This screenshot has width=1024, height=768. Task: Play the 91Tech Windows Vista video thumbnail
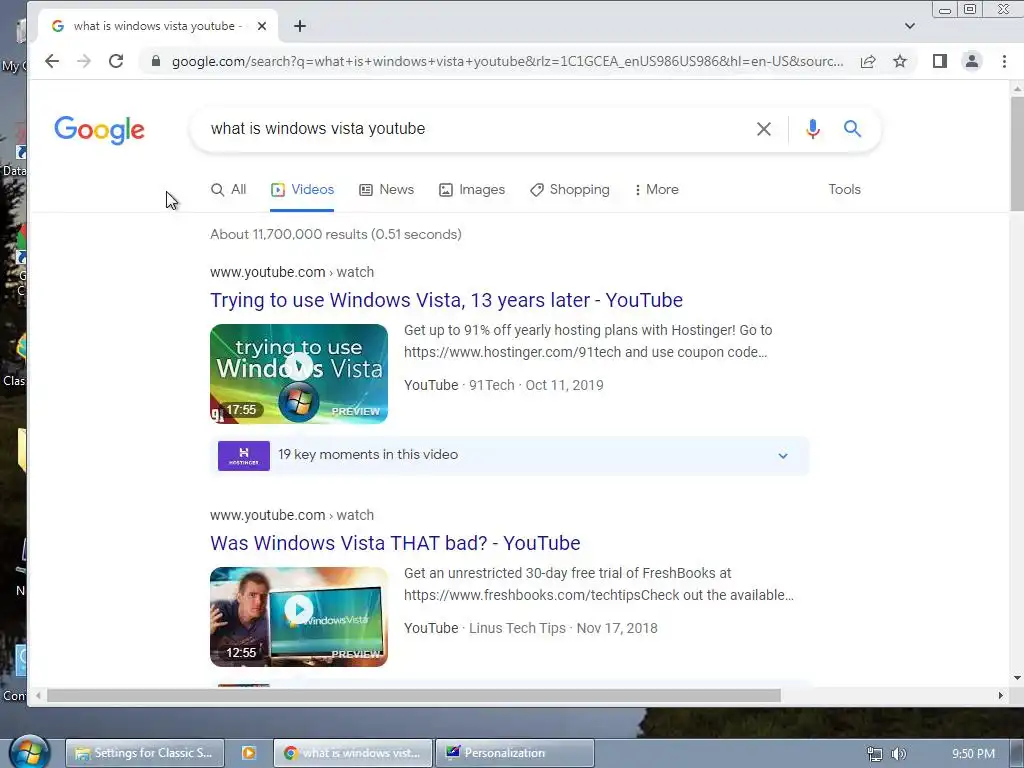(x=298, y=374)
